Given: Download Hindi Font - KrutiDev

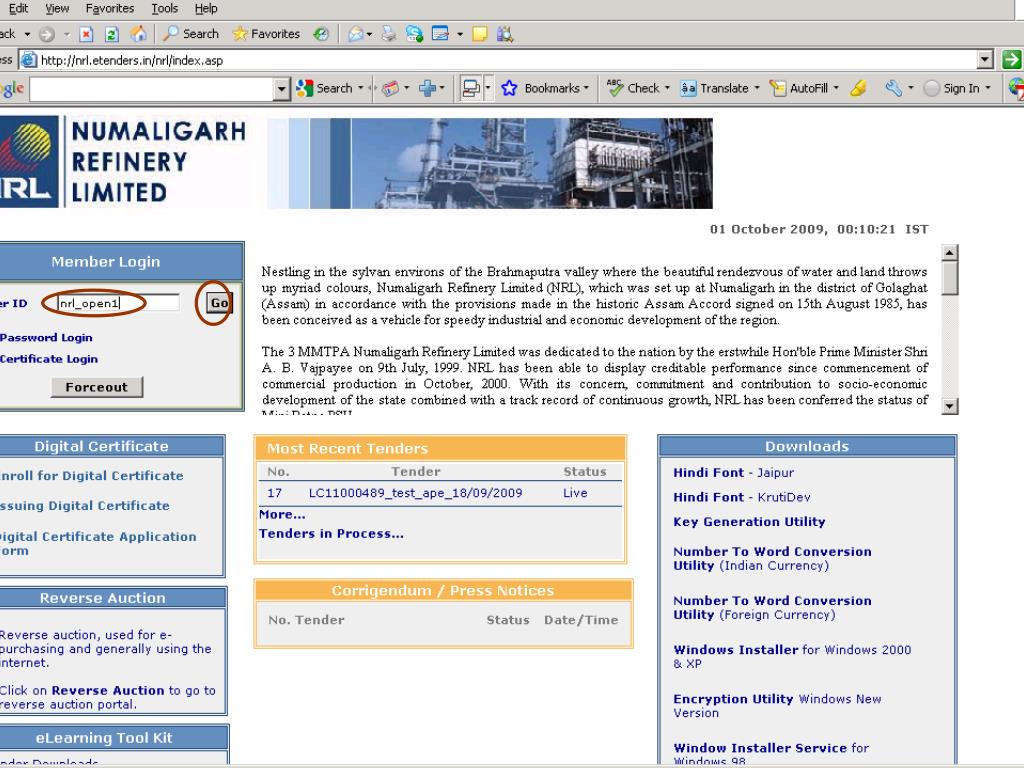Looking at the screenshot, I should pos(742,498).
